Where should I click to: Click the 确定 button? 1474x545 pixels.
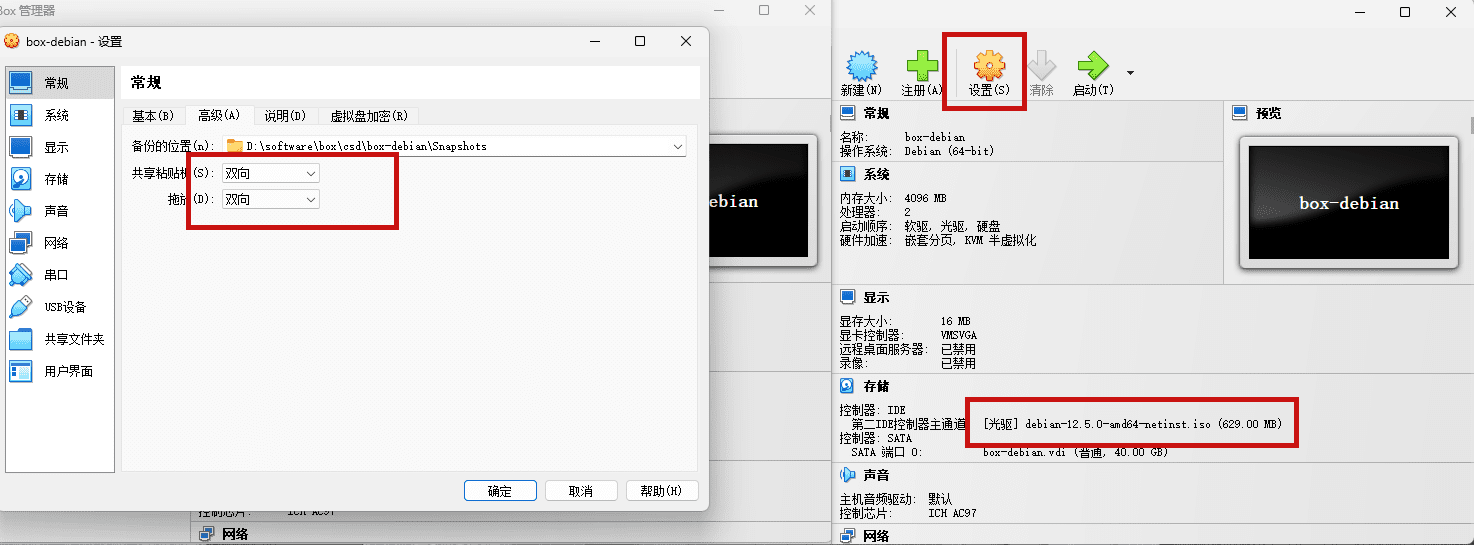[x=500, y=491]
